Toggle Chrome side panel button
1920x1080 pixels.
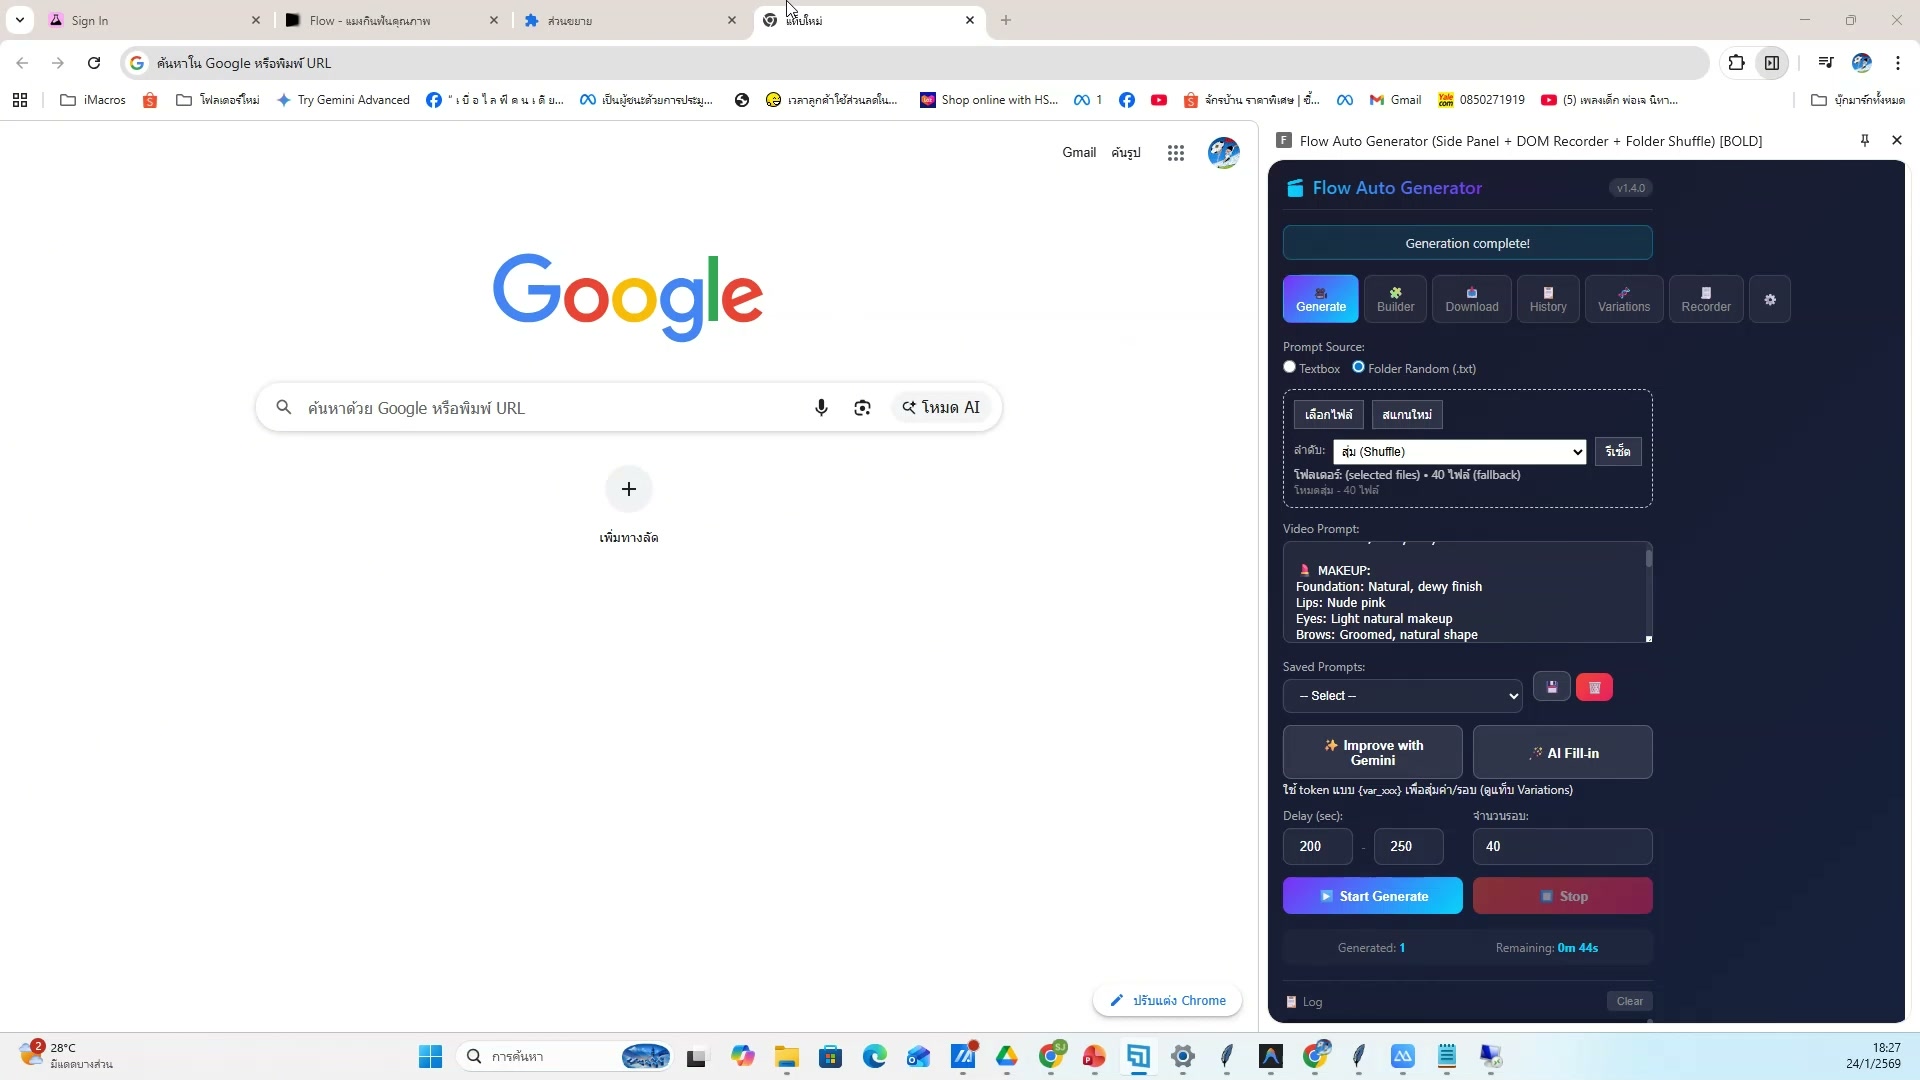coord(1772,63)
